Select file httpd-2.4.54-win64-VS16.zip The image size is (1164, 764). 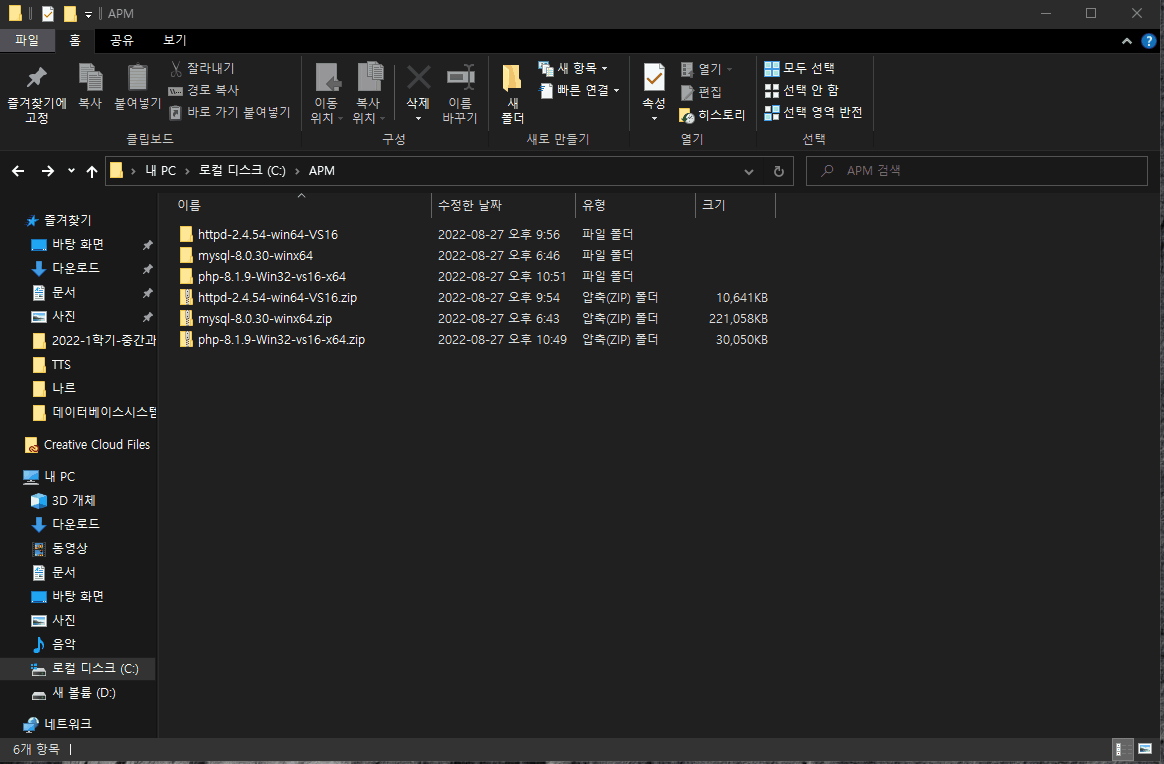(277, 298)
